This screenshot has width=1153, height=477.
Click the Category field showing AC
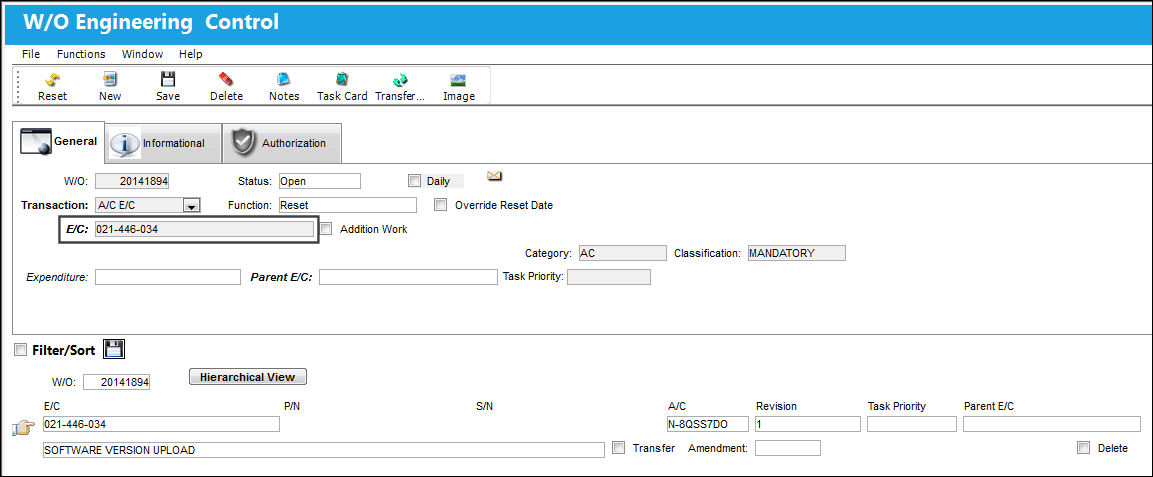point(622,253)
